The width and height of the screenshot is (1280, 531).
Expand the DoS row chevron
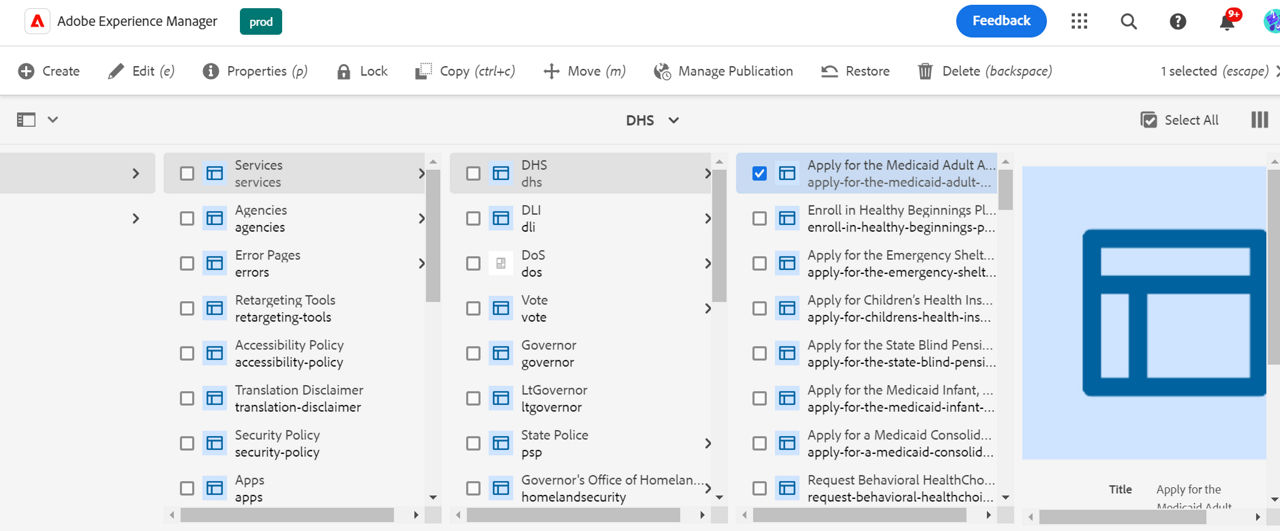707,263
